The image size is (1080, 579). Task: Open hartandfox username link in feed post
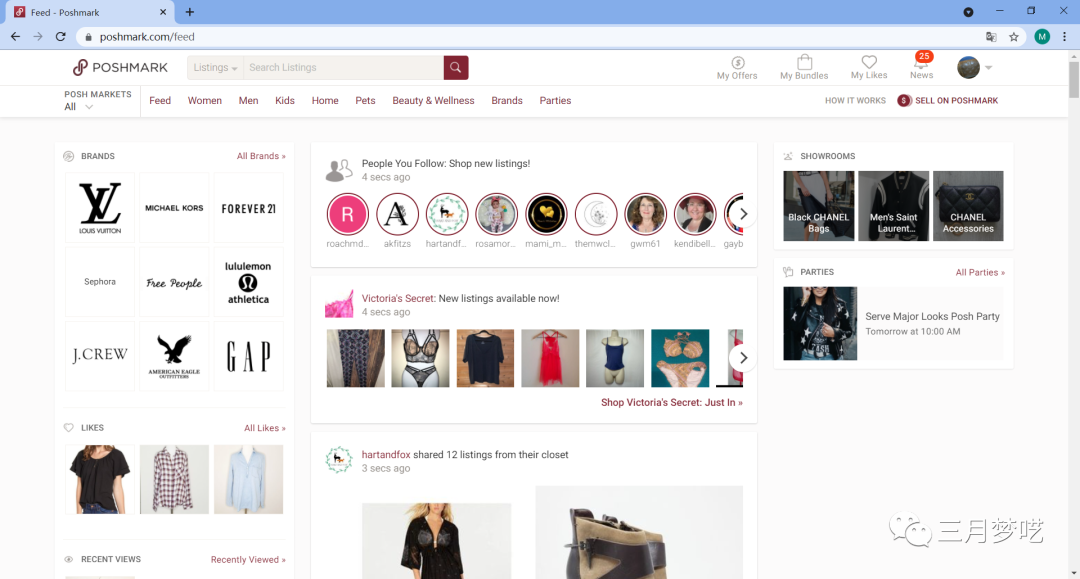click(386, 455)
